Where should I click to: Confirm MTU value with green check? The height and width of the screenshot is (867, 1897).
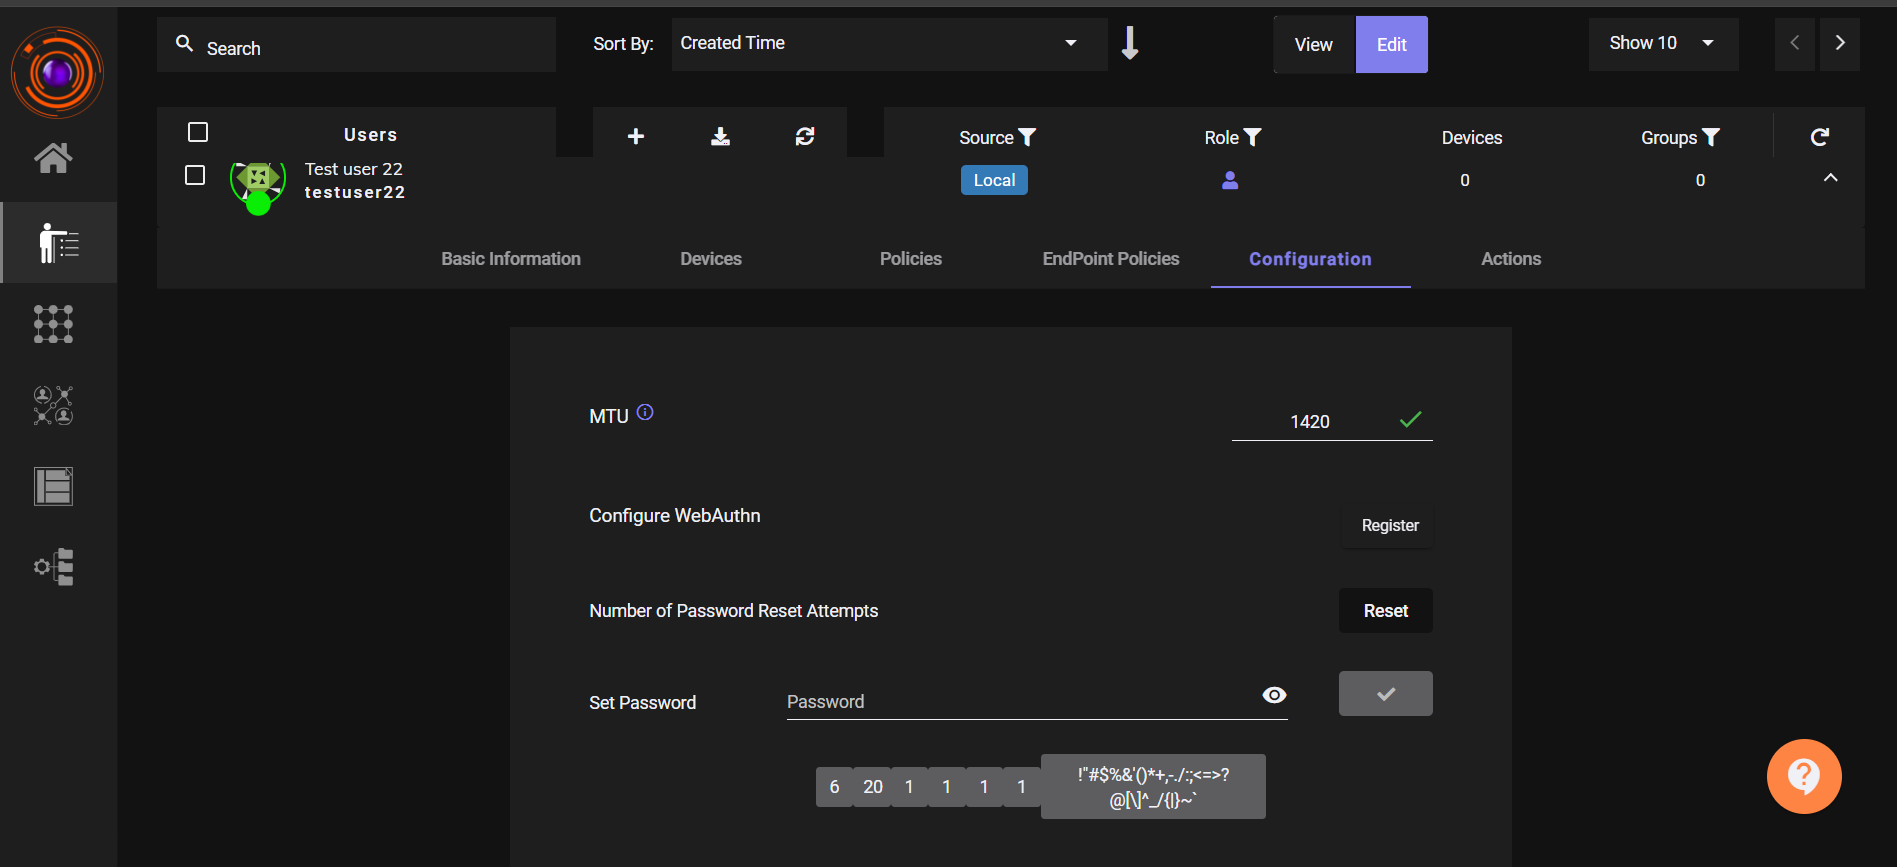coord(1410,420)
